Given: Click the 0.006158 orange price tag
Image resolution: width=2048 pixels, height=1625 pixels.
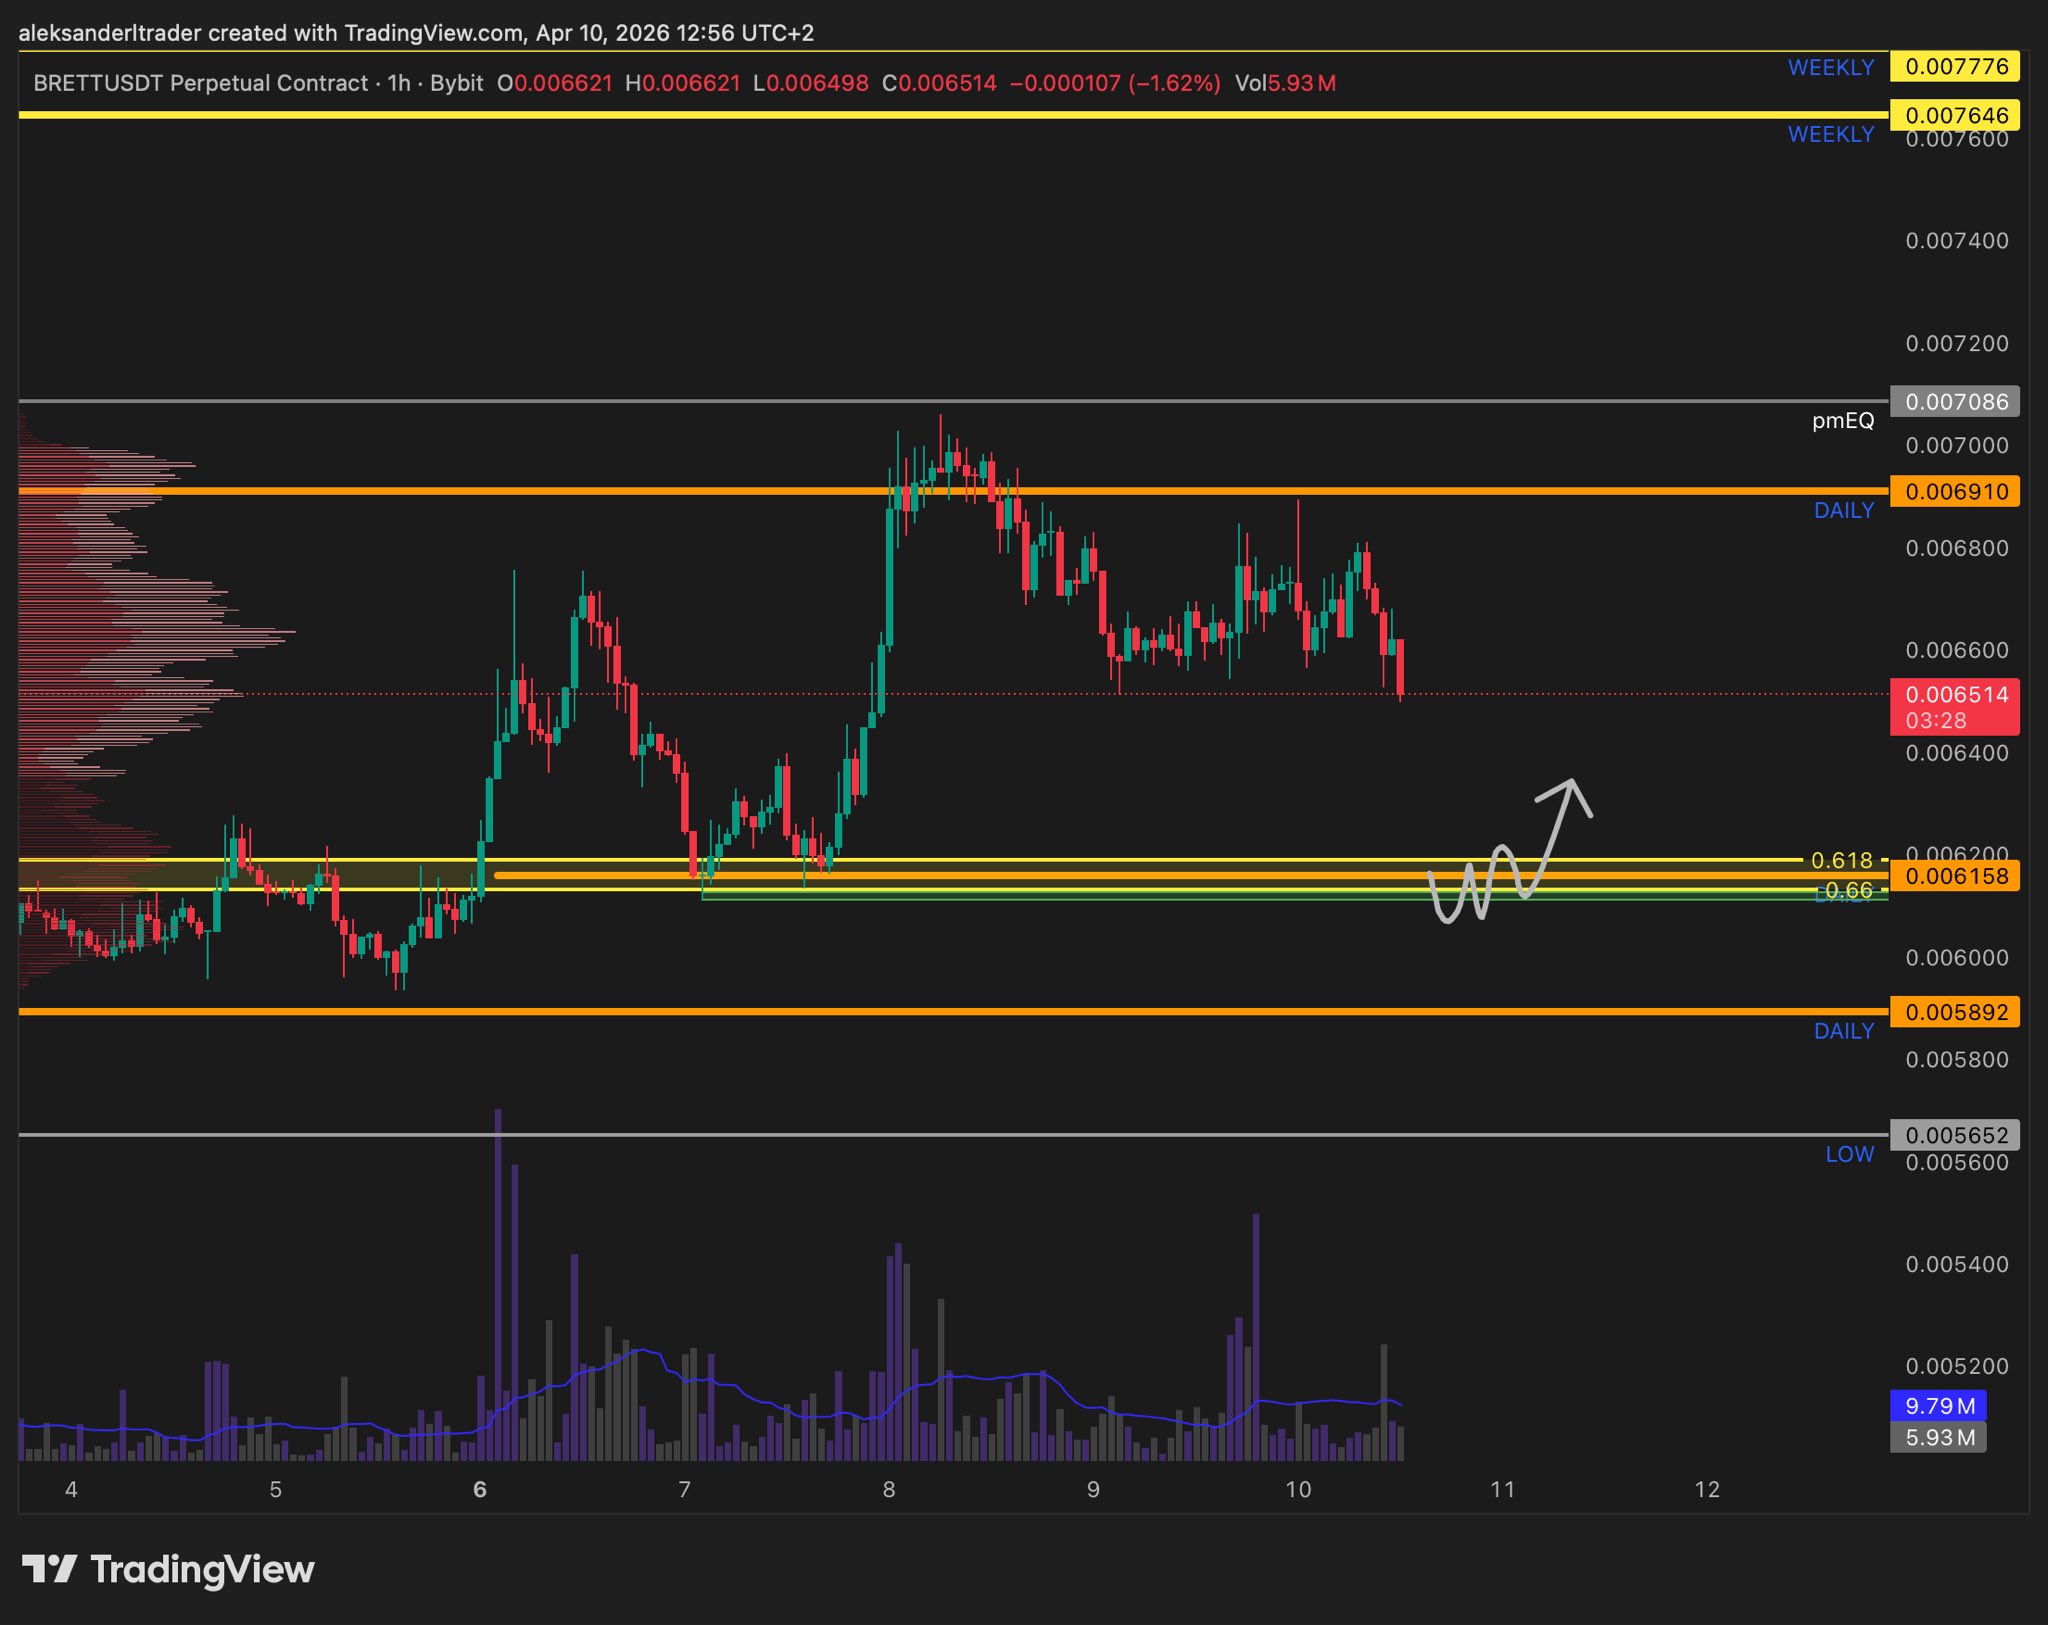Looking at the screenshot, I should (1955, 876).
